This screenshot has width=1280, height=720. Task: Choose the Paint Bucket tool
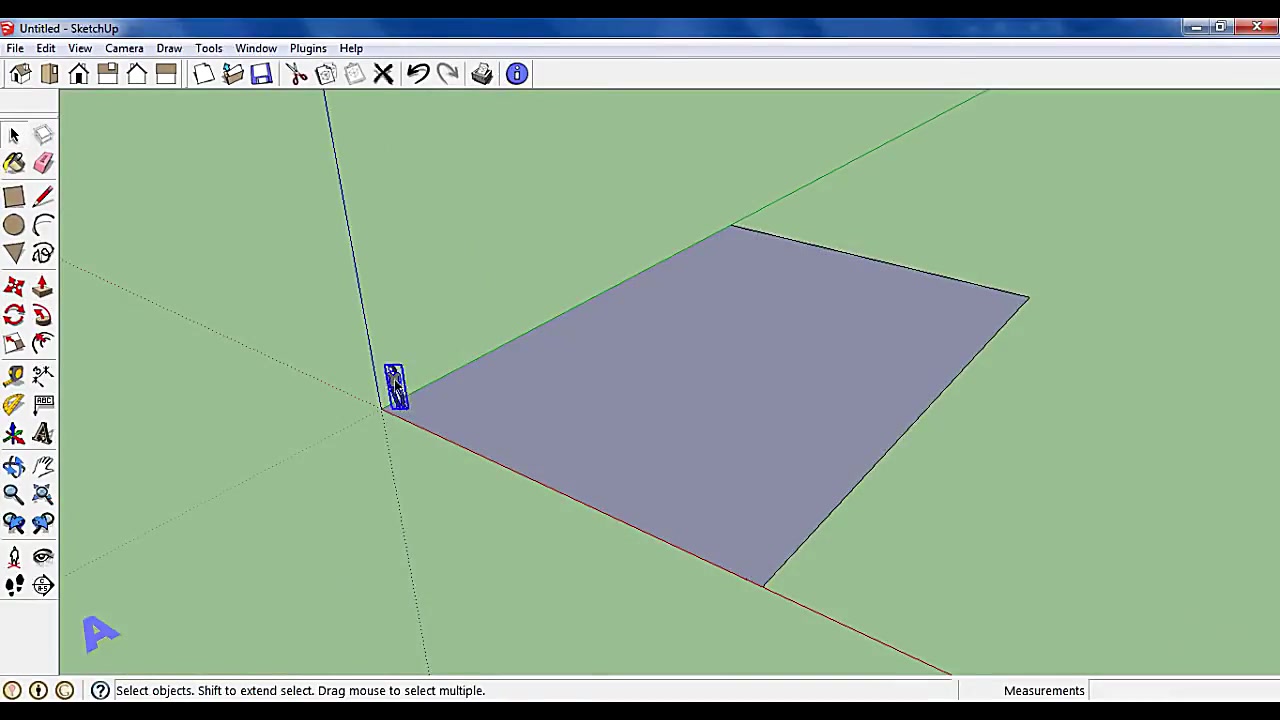click(x=14, y=163)
